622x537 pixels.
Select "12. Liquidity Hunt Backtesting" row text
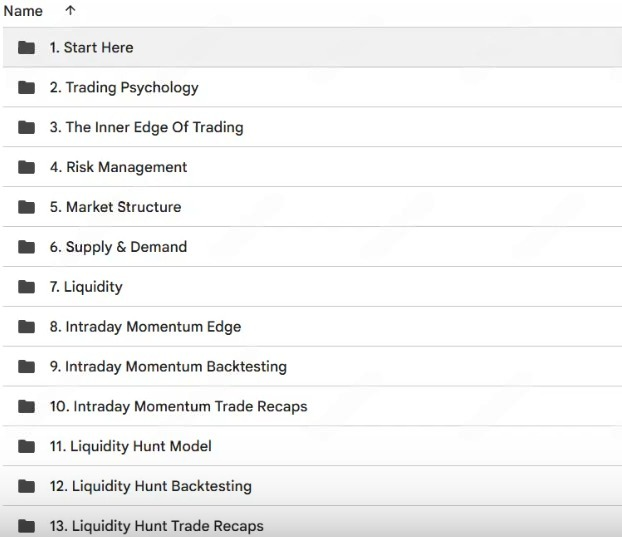pyautogui.click(x=150, y=486)
